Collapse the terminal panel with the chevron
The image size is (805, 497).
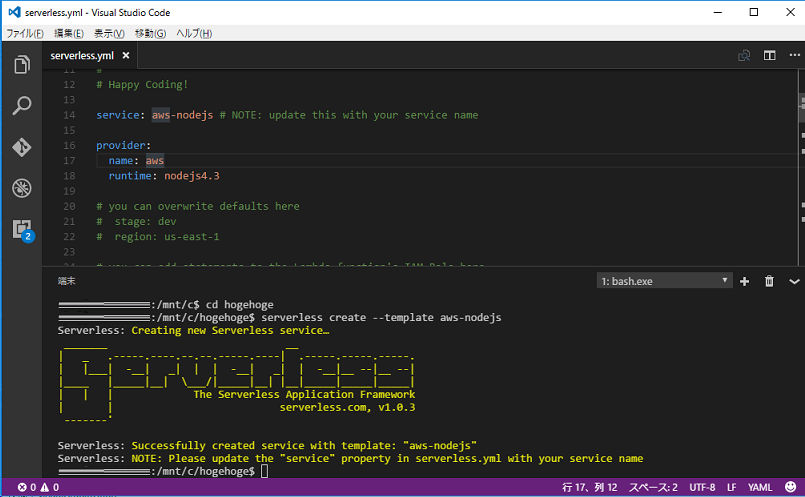794,281
